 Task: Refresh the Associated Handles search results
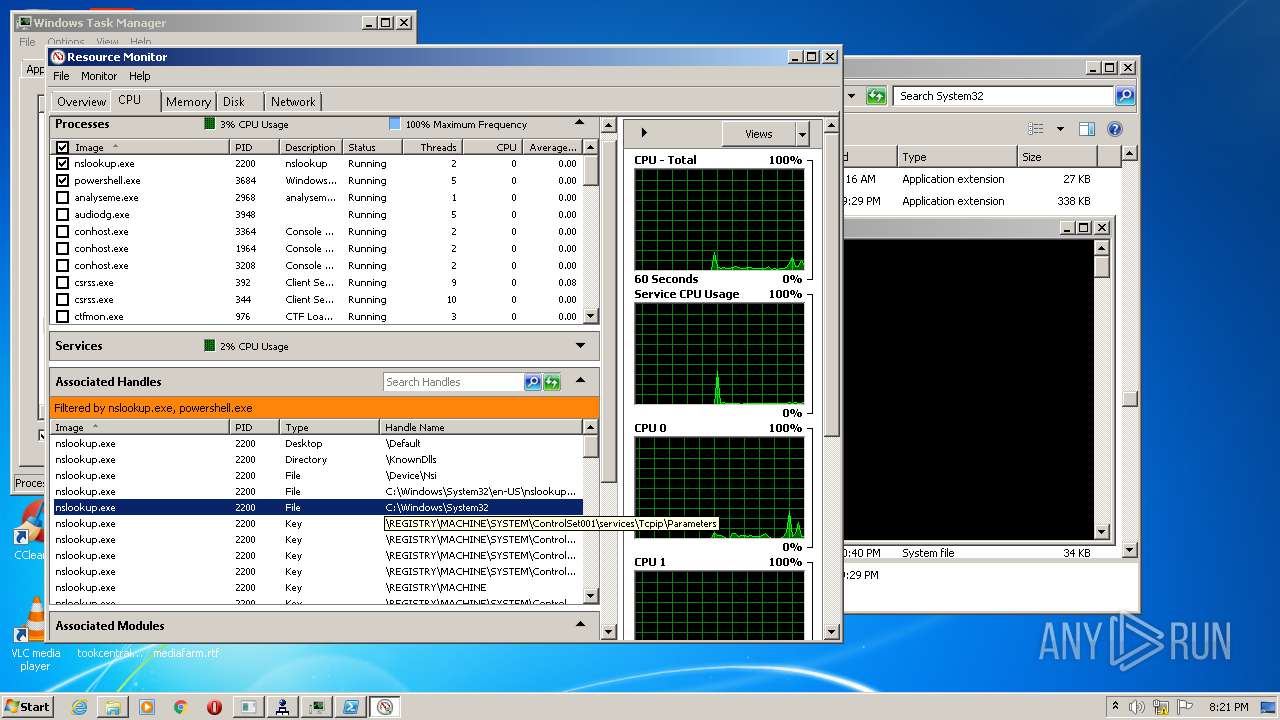(551, 382)
